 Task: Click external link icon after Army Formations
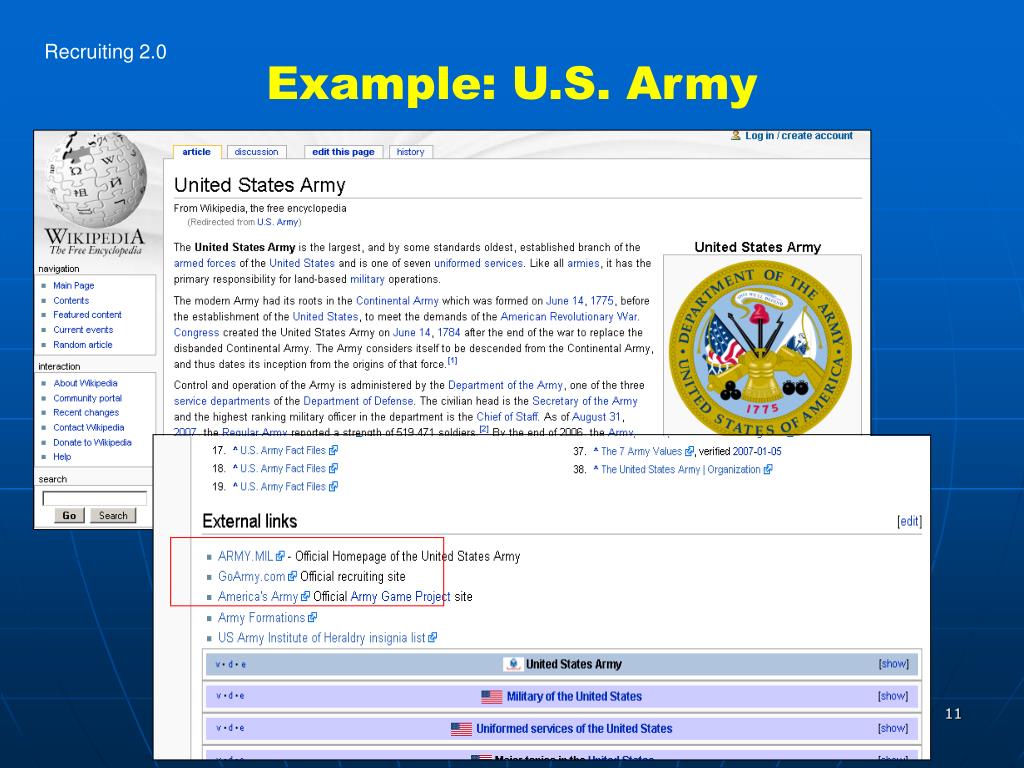click(312, 617)
